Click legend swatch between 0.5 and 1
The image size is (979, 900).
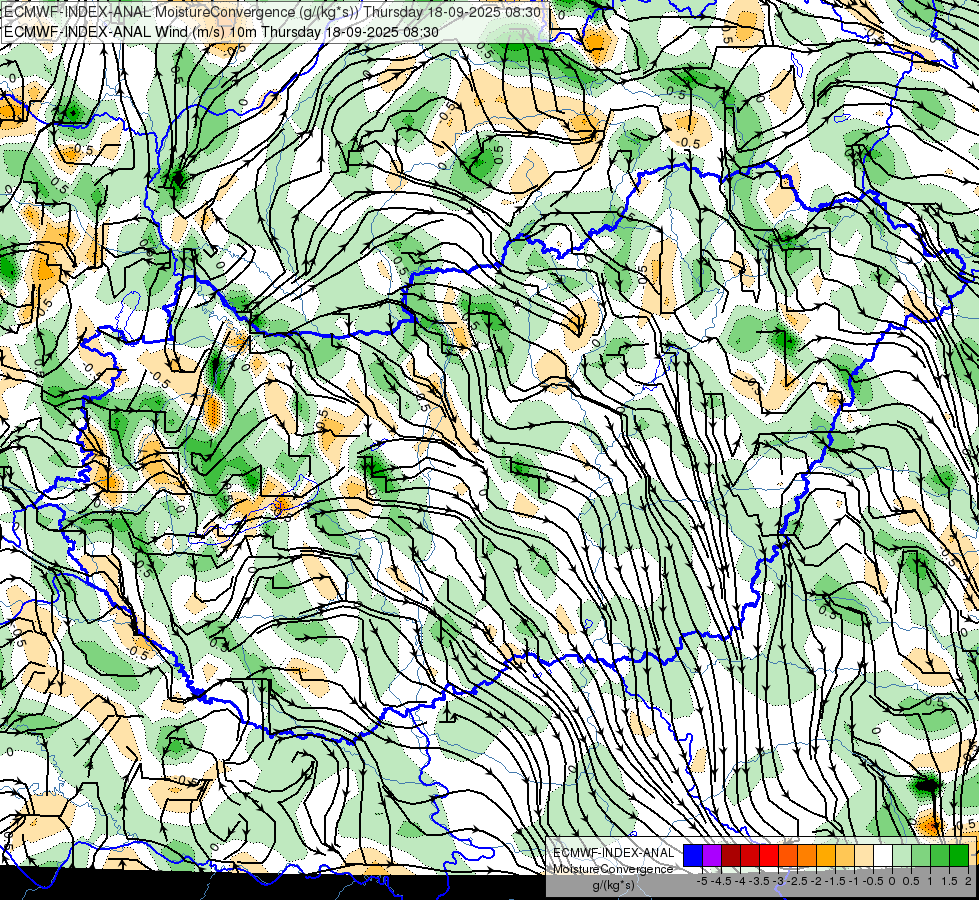(x=920, y=856)
